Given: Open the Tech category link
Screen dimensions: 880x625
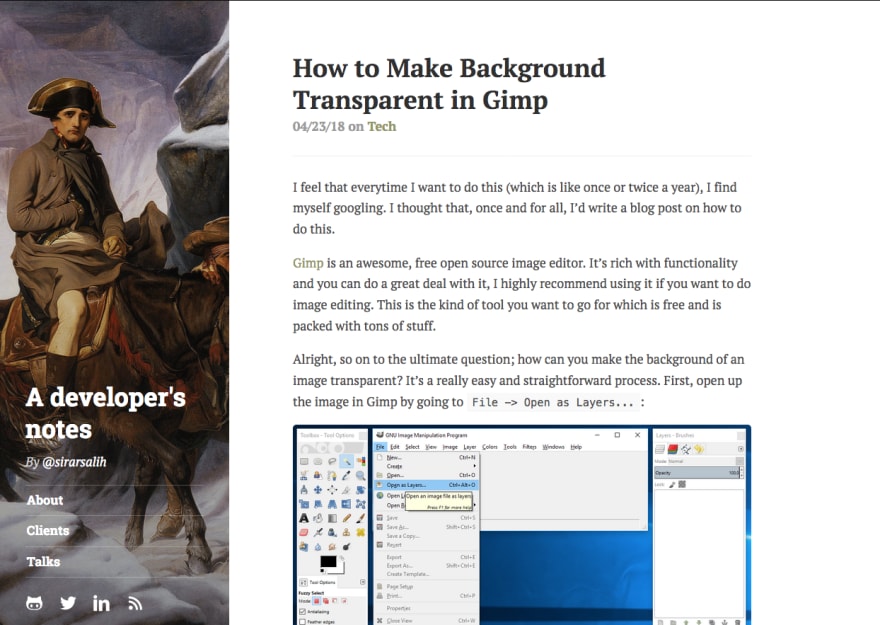Looking at the screenshot, I should tap(382, 126).
